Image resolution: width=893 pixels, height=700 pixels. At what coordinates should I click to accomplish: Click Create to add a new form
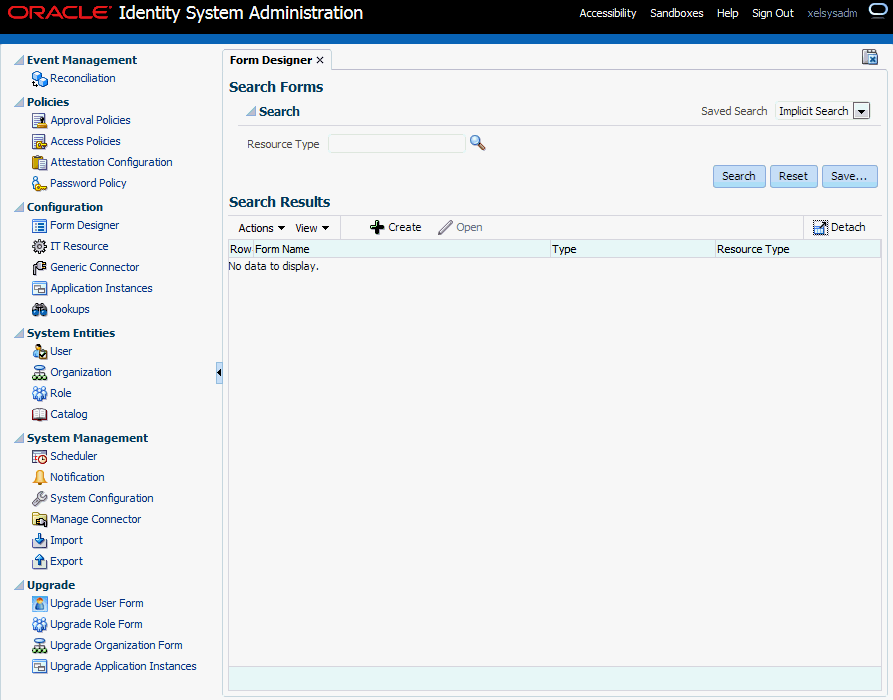[396, 227]
